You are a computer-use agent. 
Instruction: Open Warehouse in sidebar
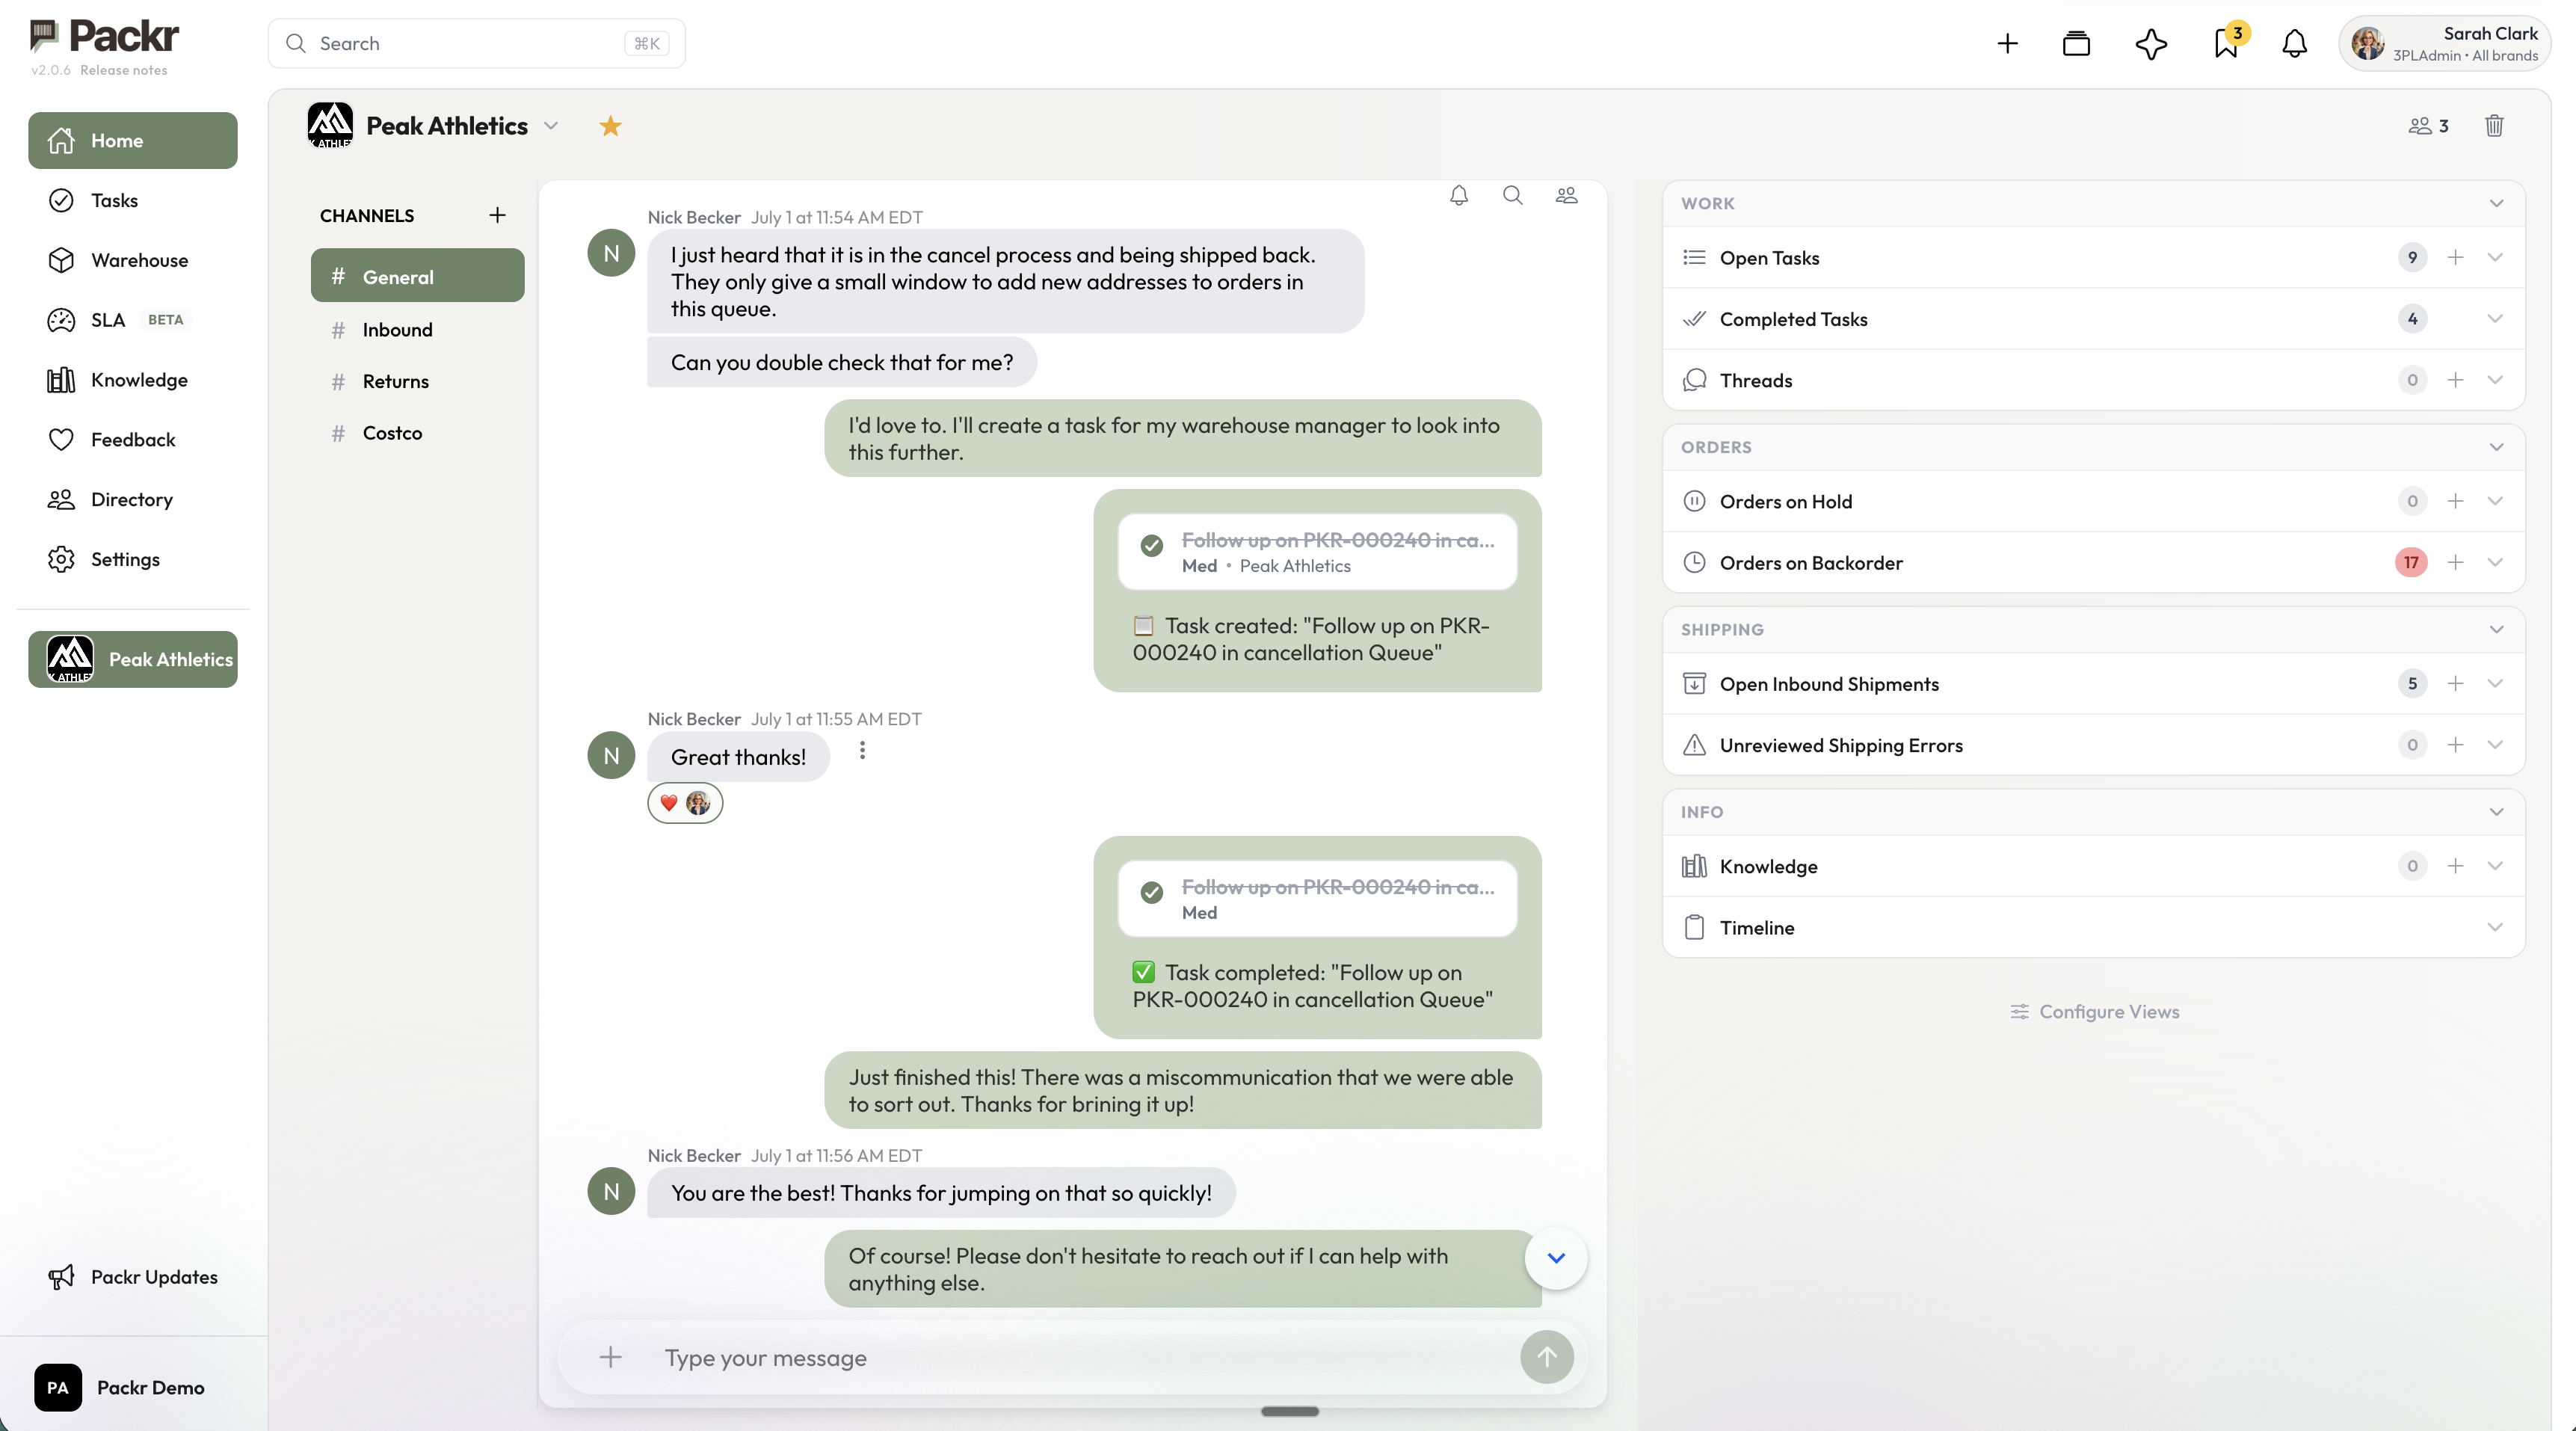point(133,260)
